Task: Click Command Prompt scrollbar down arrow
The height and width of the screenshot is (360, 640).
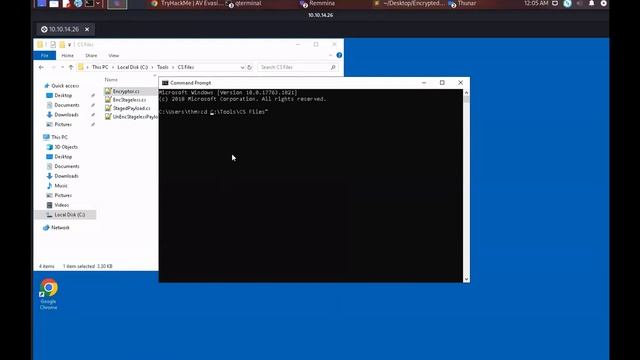Action: [466, 279]
